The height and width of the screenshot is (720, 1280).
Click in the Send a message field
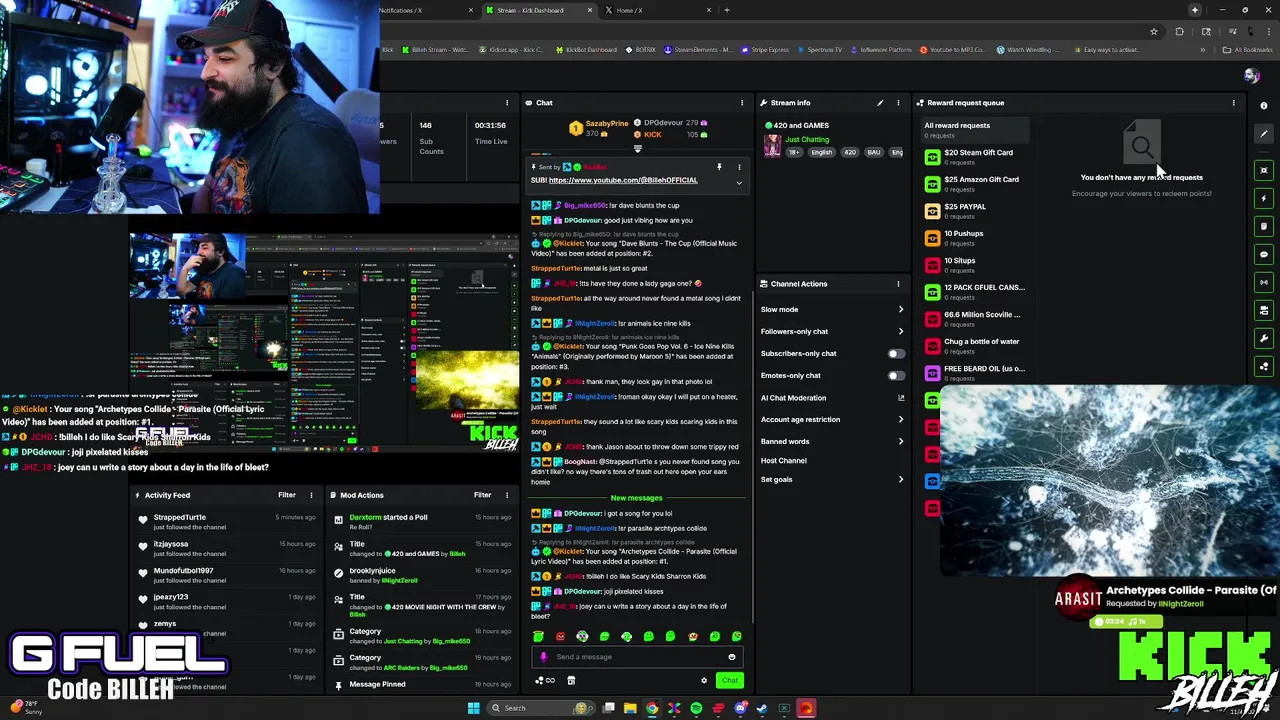(x=637, y=657)
